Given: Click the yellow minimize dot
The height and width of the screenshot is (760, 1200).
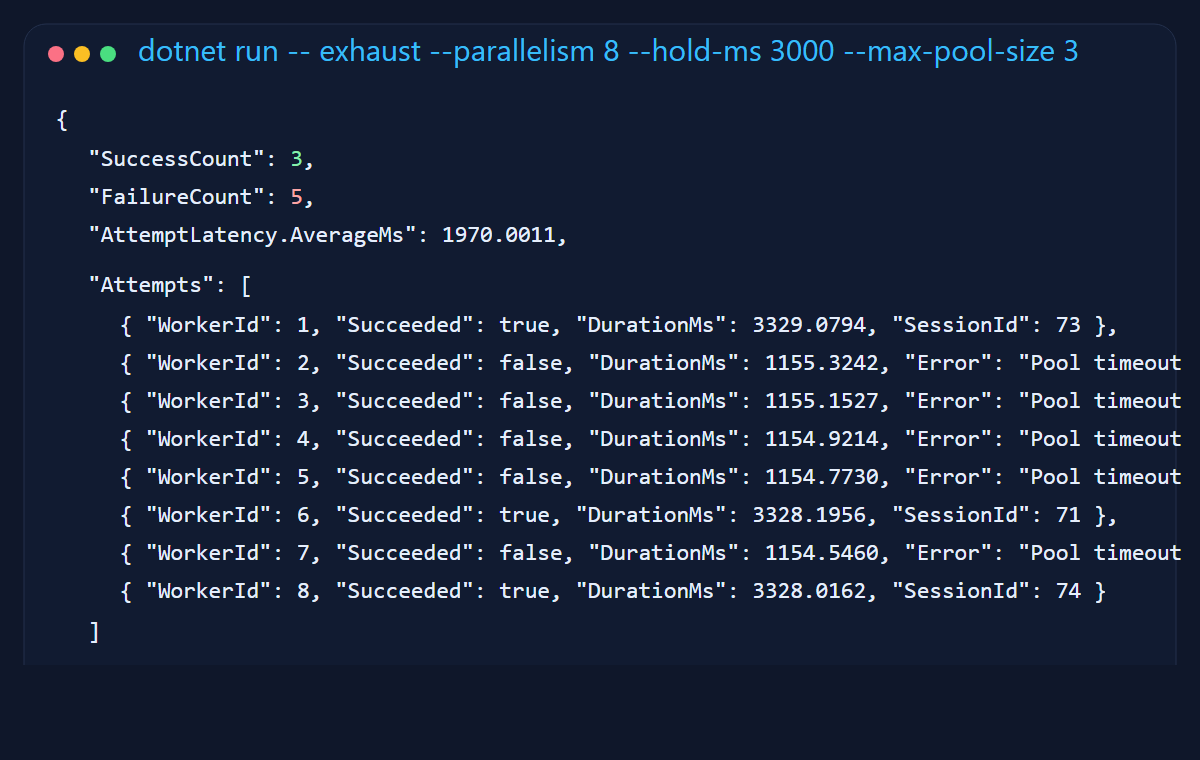Looking at the screenshot, I should (82, 54).
